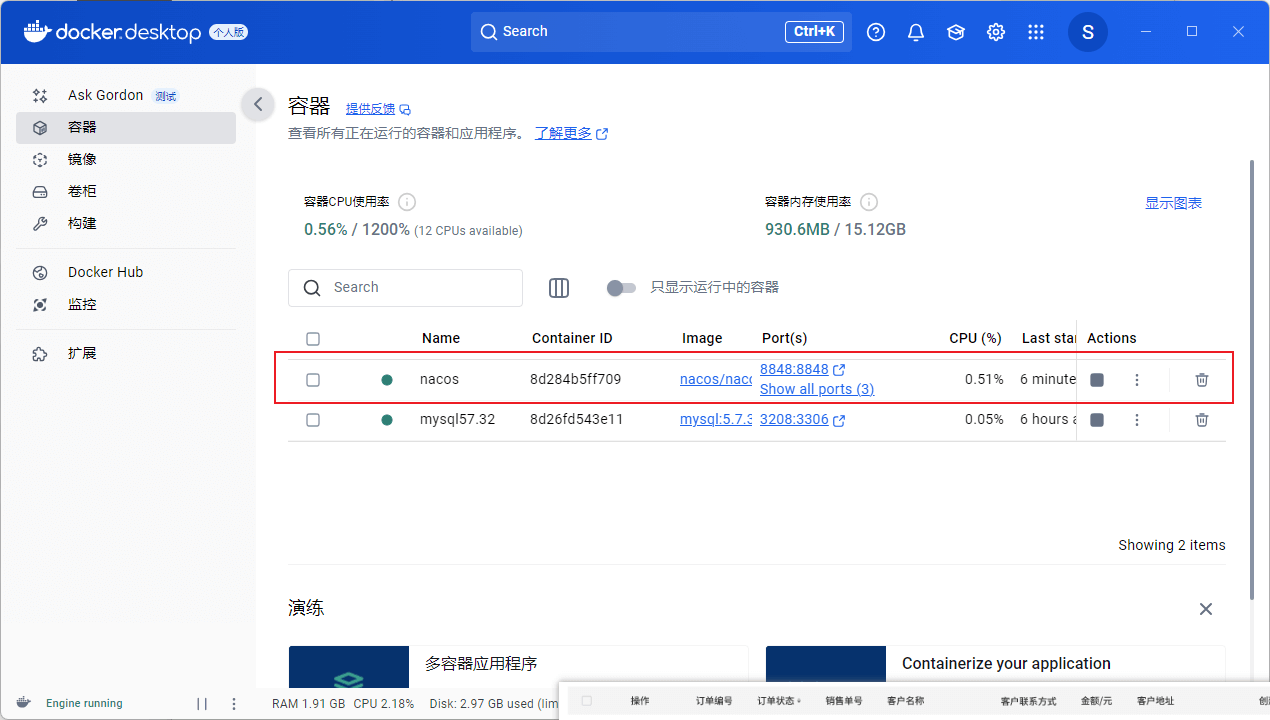Click the Engine running status
The height and width of the screenshot is (720, 1270).
coord(84,704)
